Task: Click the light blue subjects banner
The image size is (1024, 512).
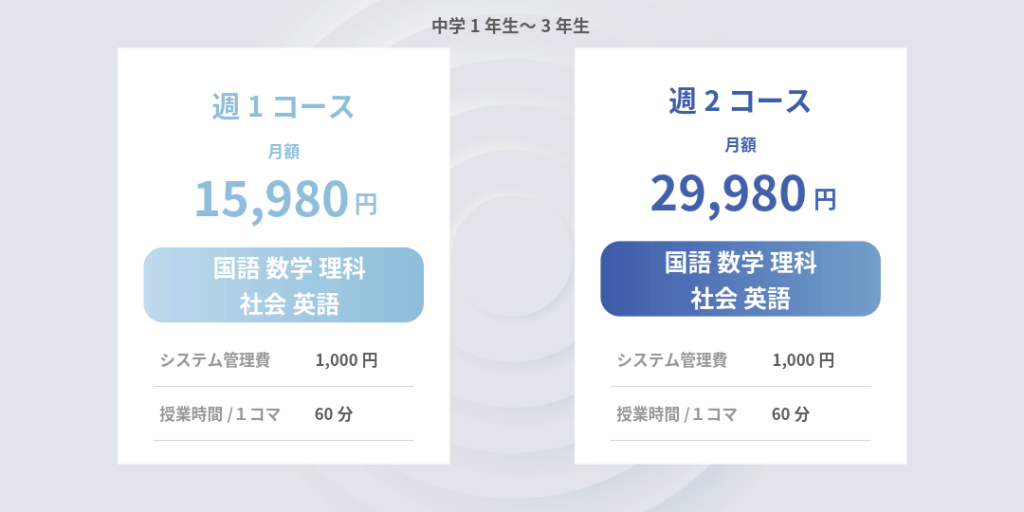Action: coord(283,285)
